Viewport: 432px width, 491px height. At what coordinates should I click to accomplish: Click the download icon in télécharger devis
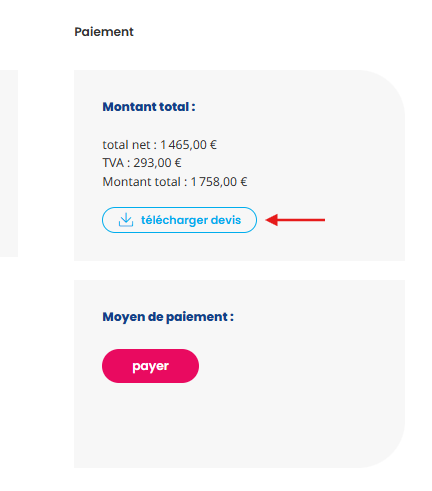126,220
